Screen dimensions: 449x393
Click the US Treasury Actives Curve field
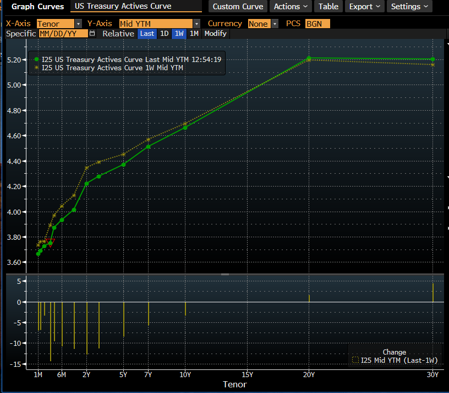[136, 6]
